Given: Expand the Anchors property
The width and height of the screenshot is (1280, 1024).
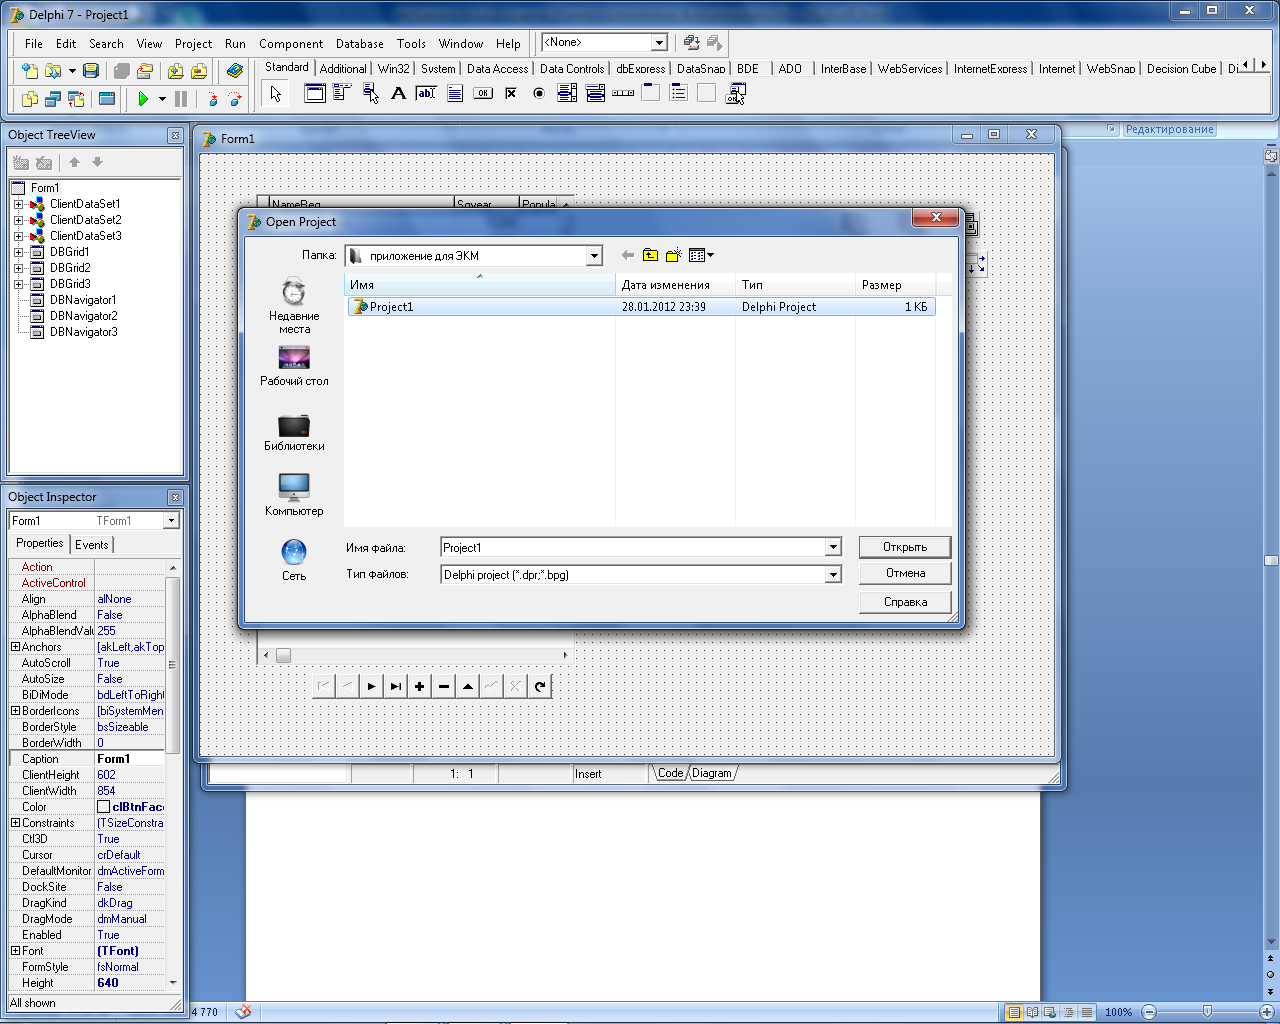Looking at the screenshot, I should tap(15, 647).
